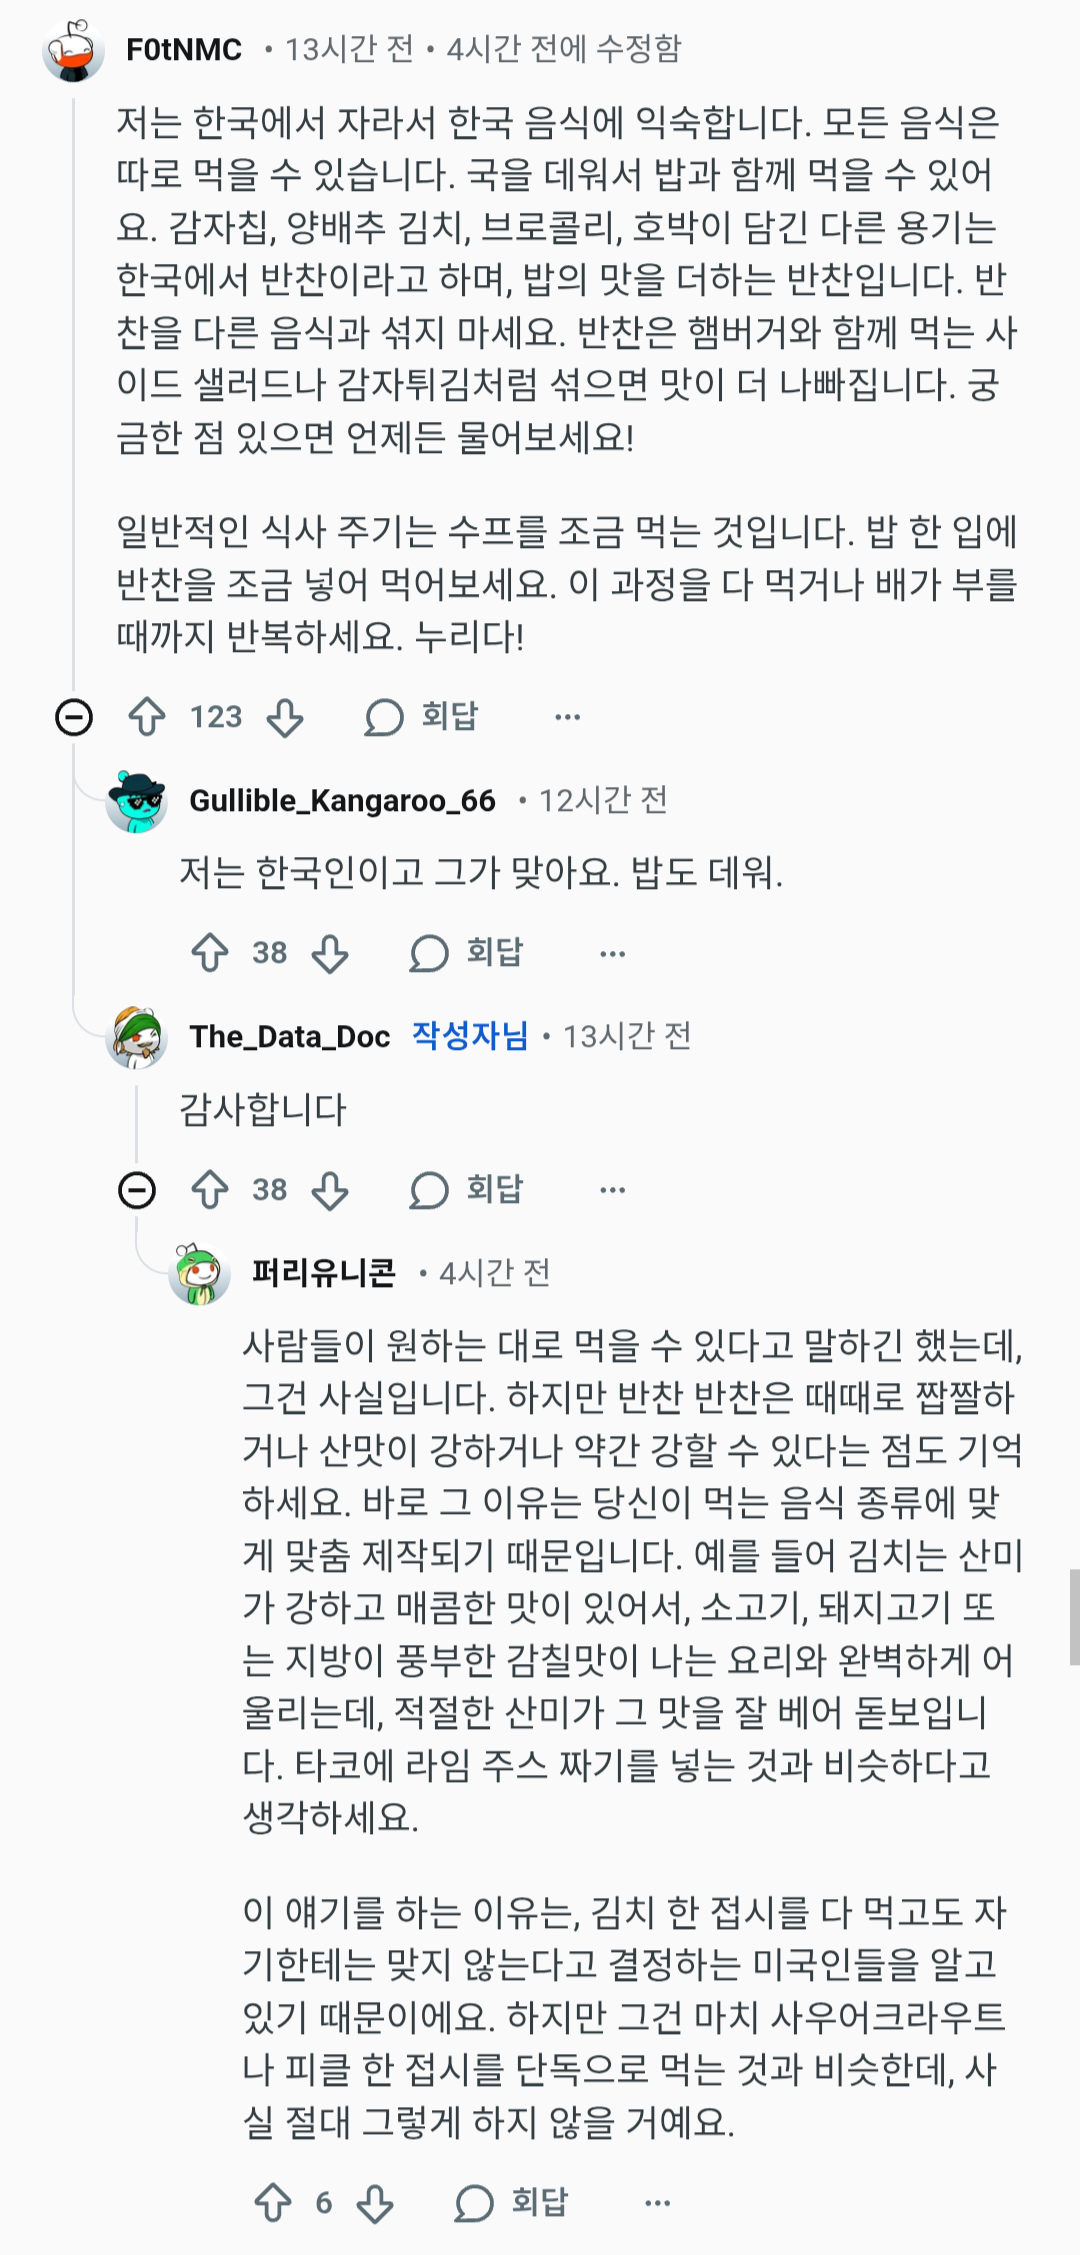Screen dimensions: 1080x2255
Task: Open more options on FOtNMC's comment
Action: point(567,717)
